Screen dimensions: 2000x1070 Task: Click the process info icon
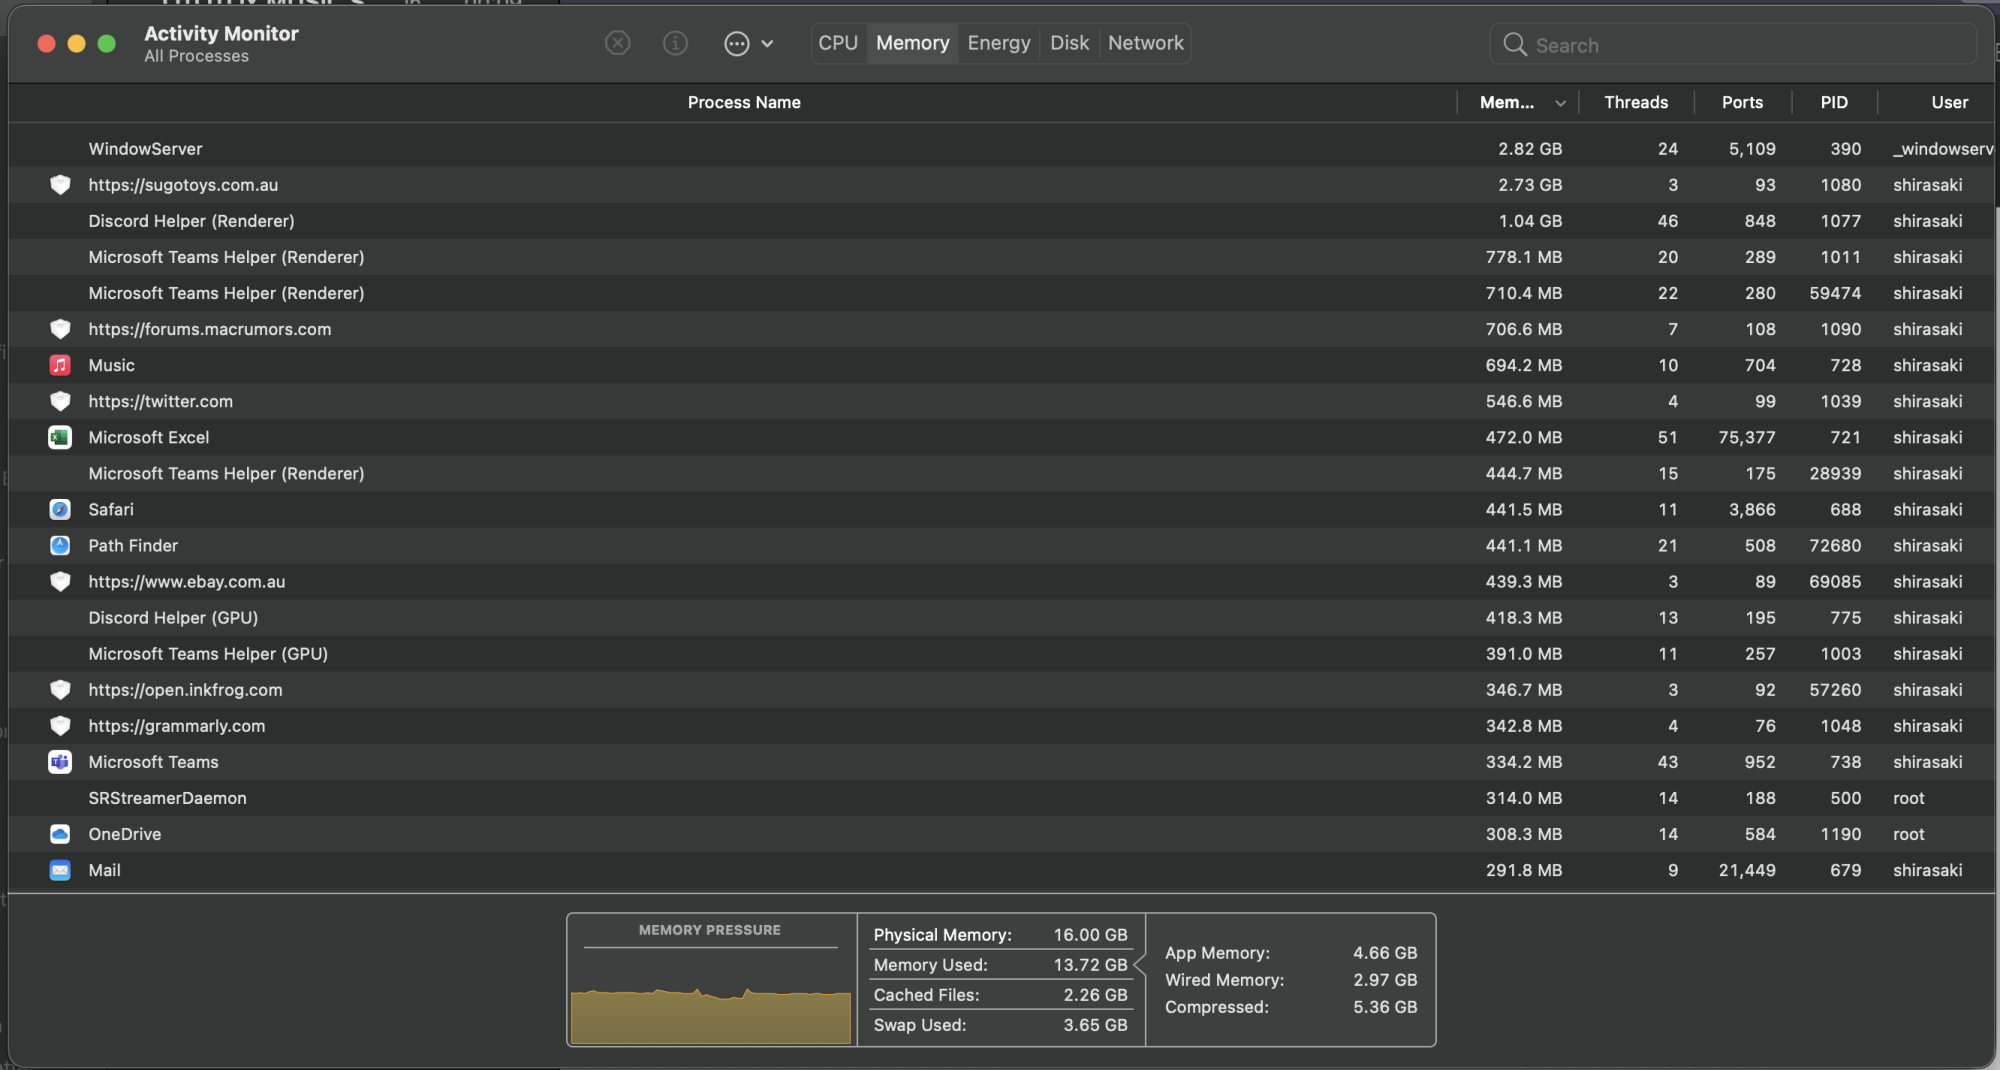(676, 43)
